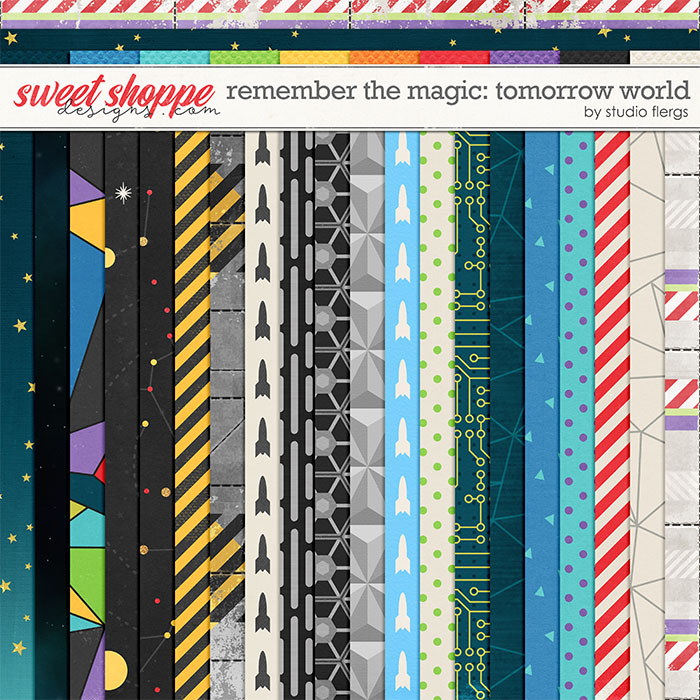The image size is (700, 700).
Task: Select the cream paper with dark rockets
Action: click(x=262, y=416)
